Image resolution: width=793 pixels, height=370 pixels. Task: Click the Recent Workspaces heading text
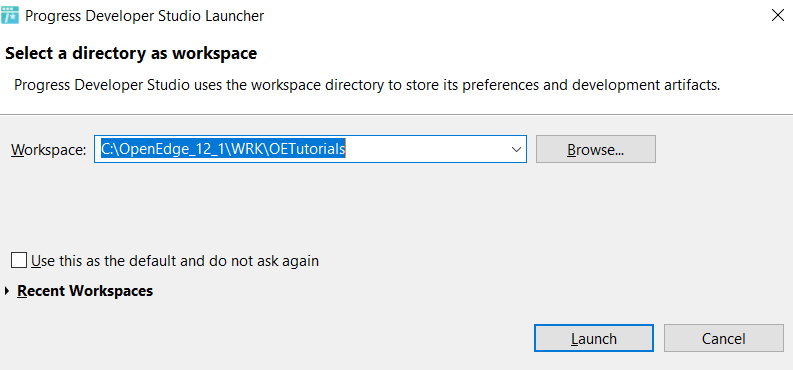point(85,291)
